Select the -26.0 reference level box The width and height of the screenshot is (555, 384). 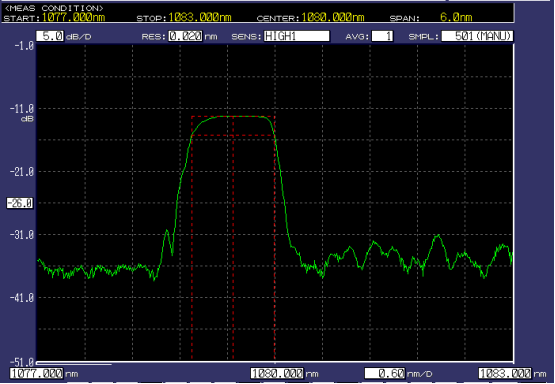20,203
